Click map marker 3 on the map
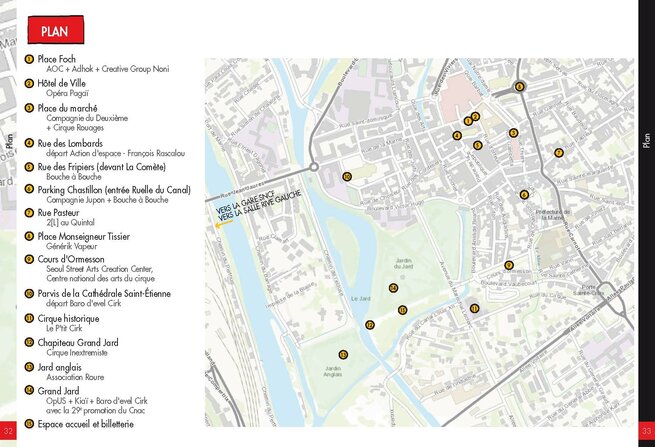 [x=513, y=133]
